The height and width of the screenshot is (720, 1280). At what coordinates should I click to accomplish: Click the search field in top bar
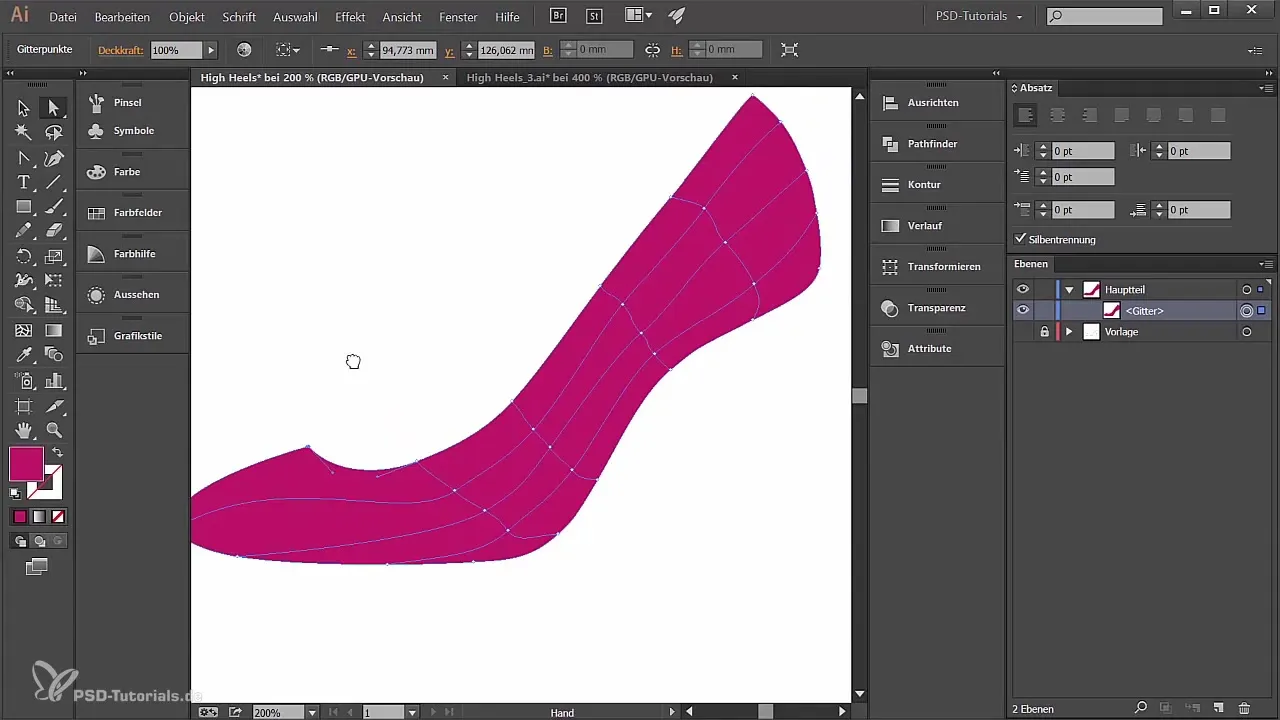point(1104,16)
